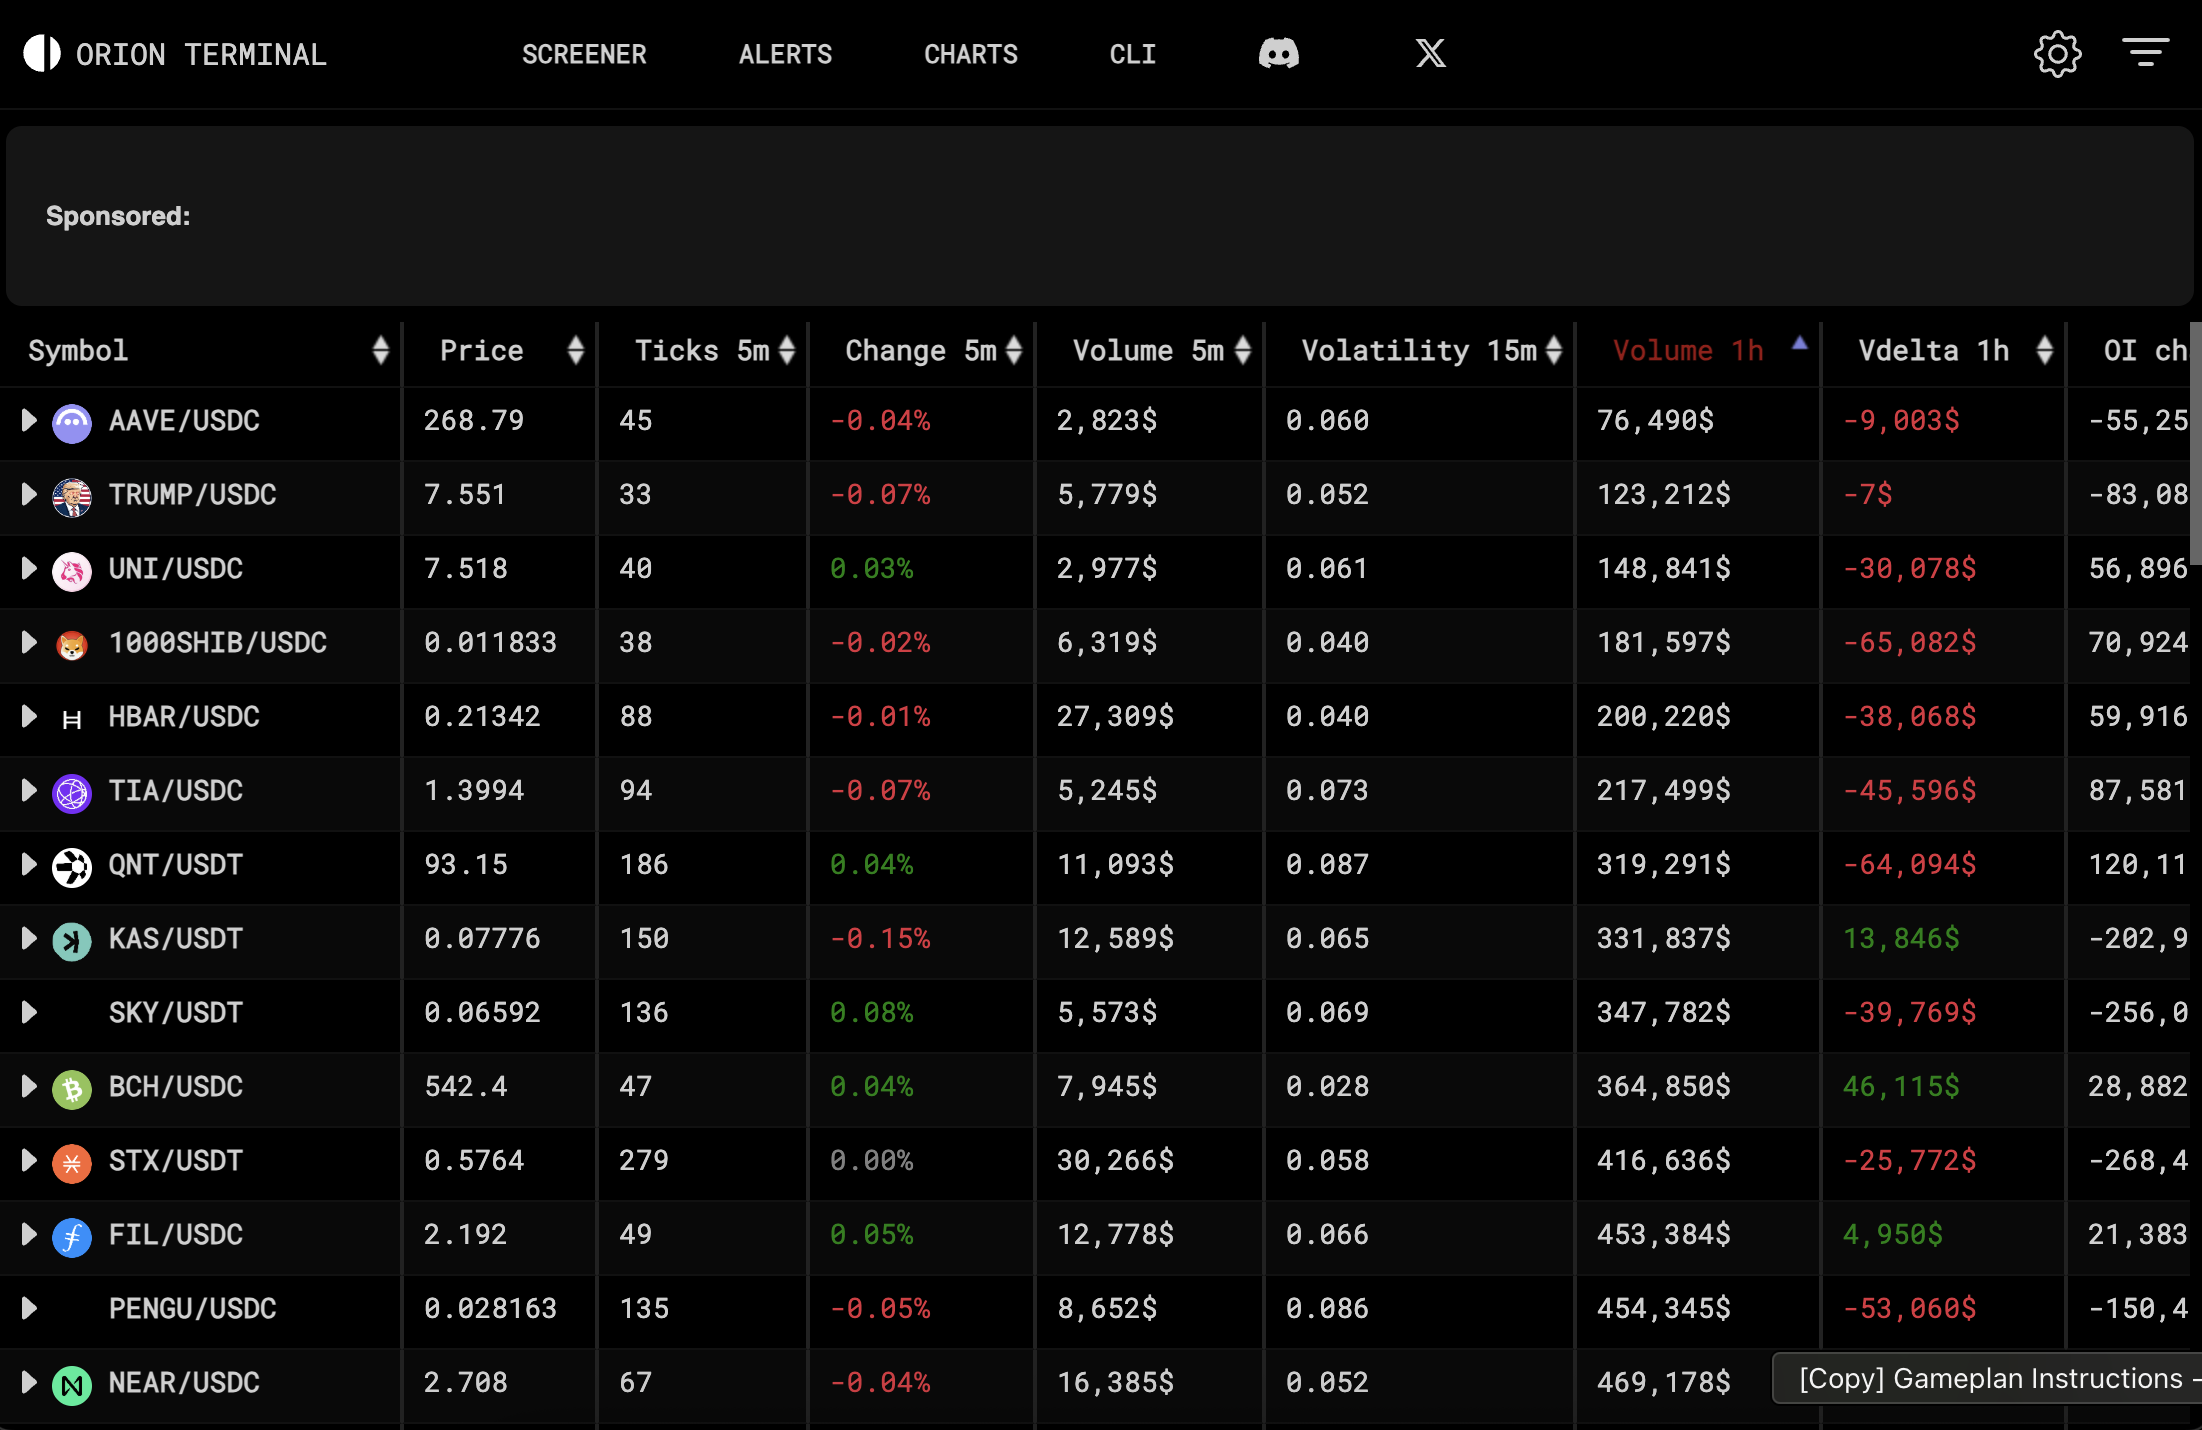Open the filter lines menu icon
The height and width of the screenshot is (1430, 2202).
click(x=2145, y=52)
